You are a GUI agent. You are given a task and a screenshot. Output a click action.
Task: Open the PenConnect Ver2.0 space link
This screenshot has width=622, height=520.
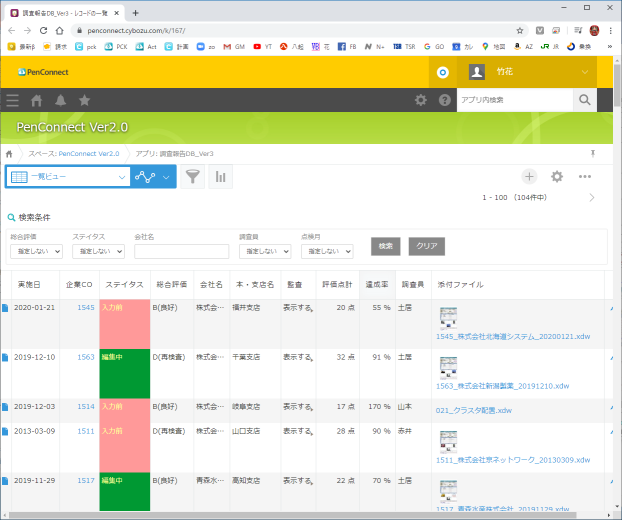(x=89, y=154)
